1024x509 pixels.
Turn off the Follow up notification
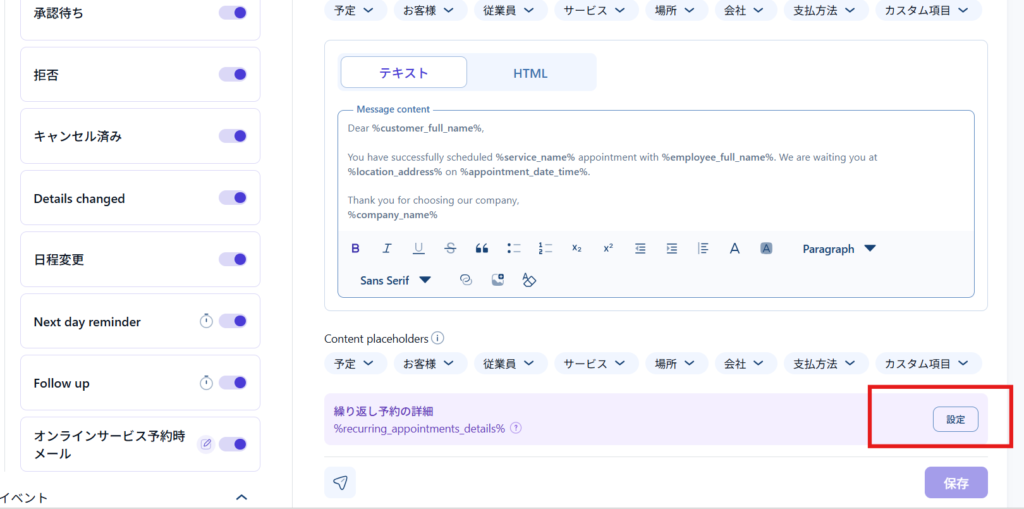(233, 382)
